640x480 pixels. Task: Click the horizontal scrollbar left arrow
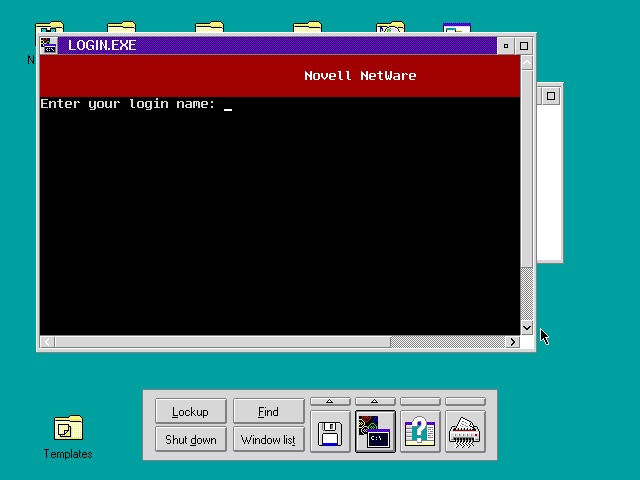click(47, 342)
